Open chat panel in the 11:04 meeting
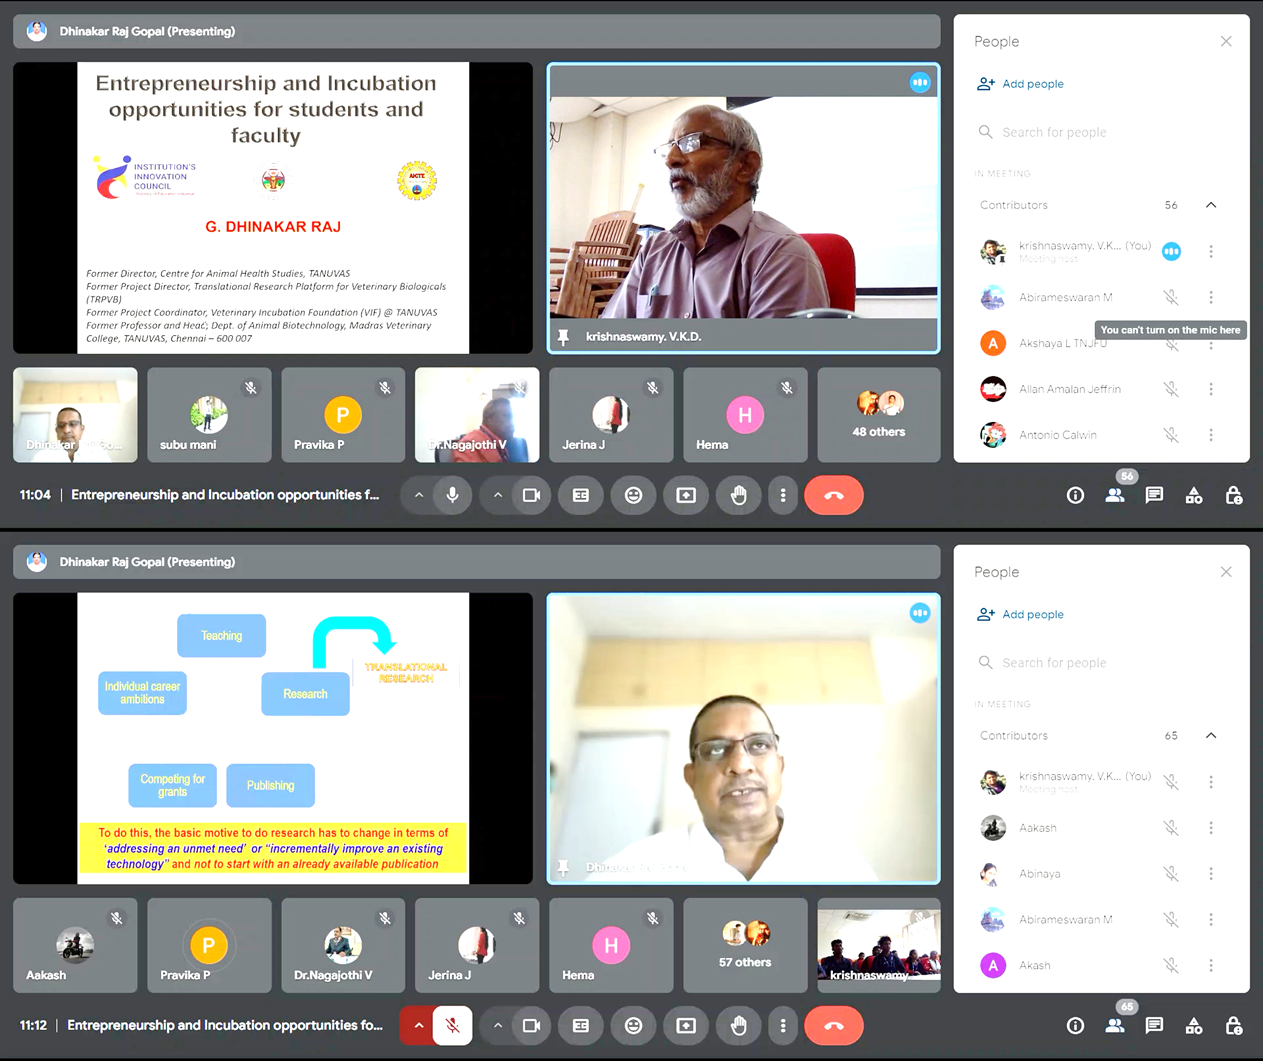The width and height of the screenshot is (1263, 1061). click(x=1154, y=495)
